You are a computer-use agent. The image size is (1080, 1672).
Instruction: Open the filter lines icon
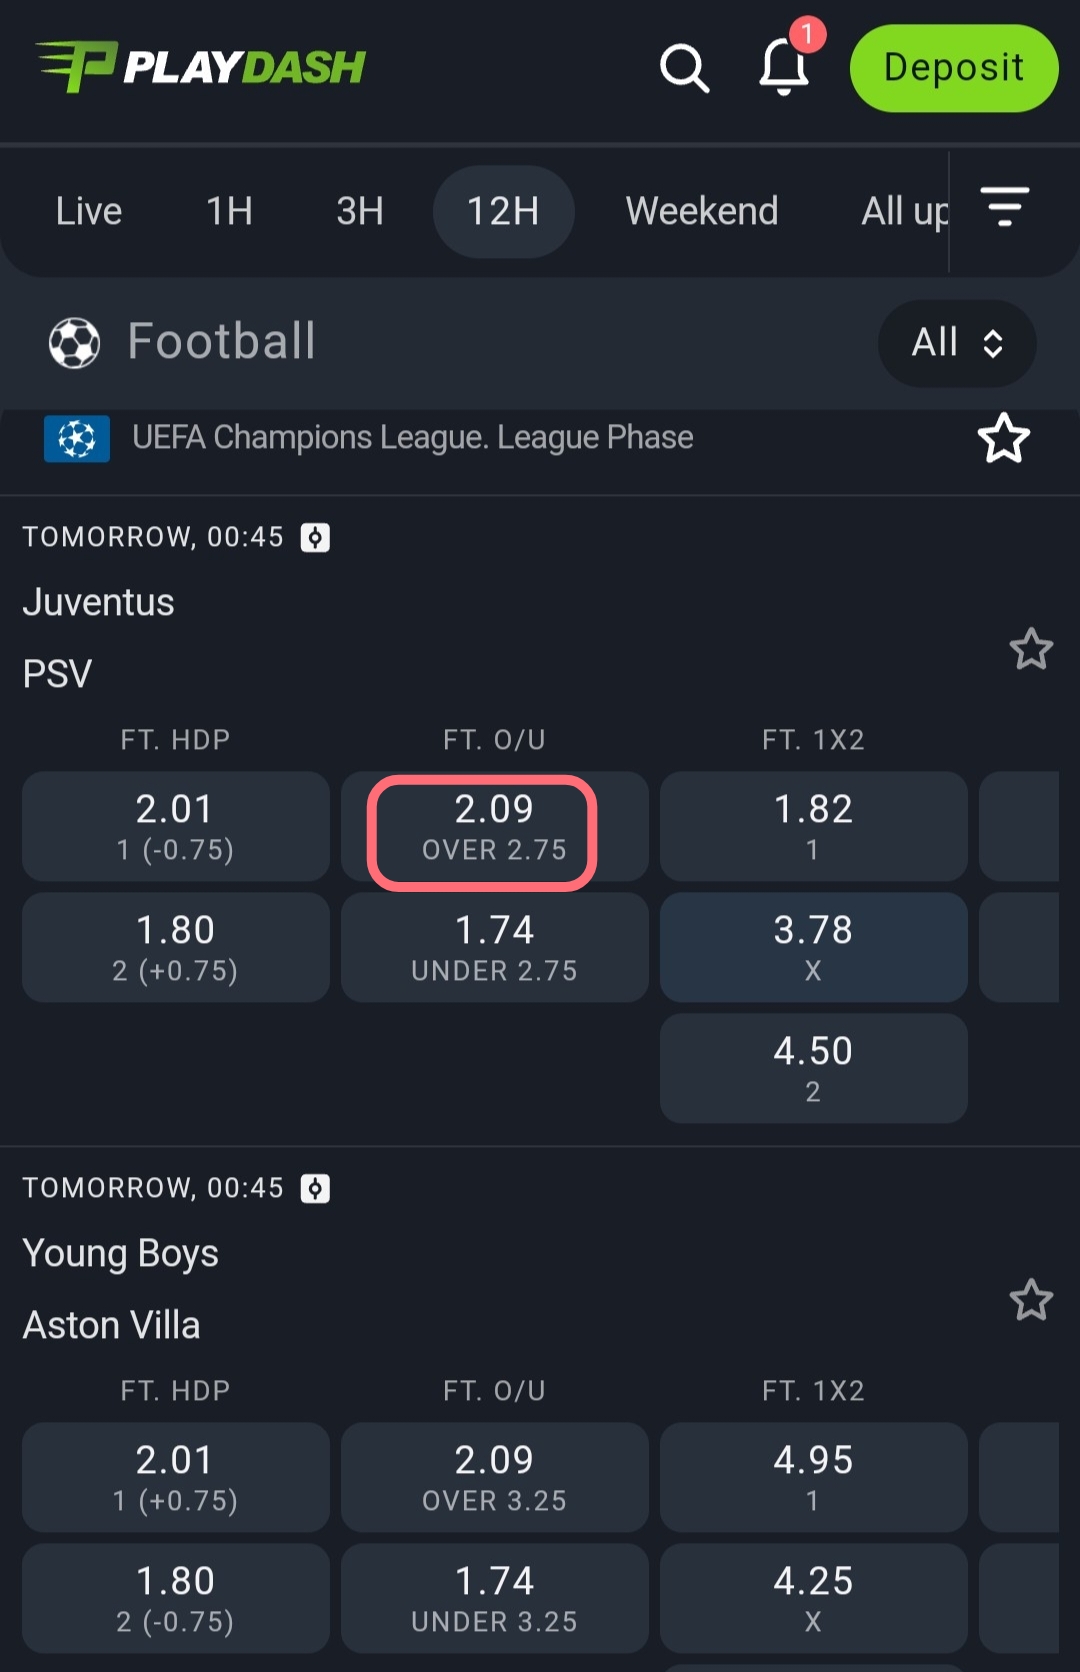coord(1004,207)
